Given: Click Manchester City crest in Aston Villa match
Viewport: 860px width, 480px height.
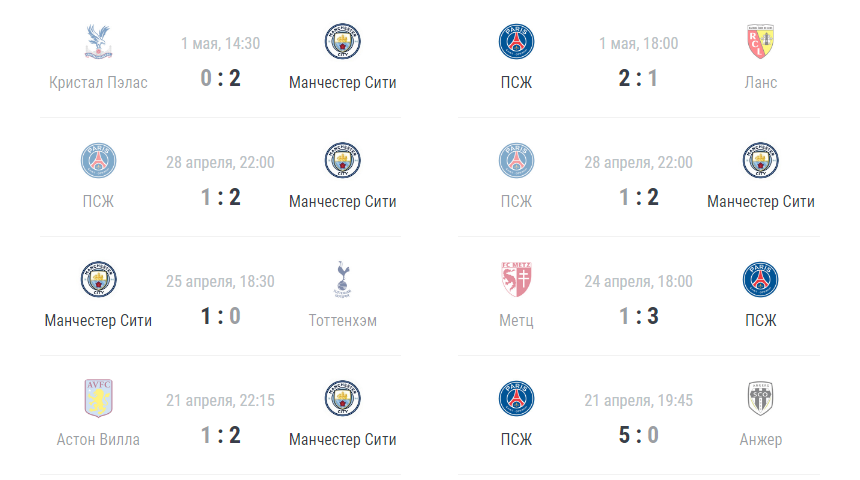Looking at the screenshot, I should 342,399.
